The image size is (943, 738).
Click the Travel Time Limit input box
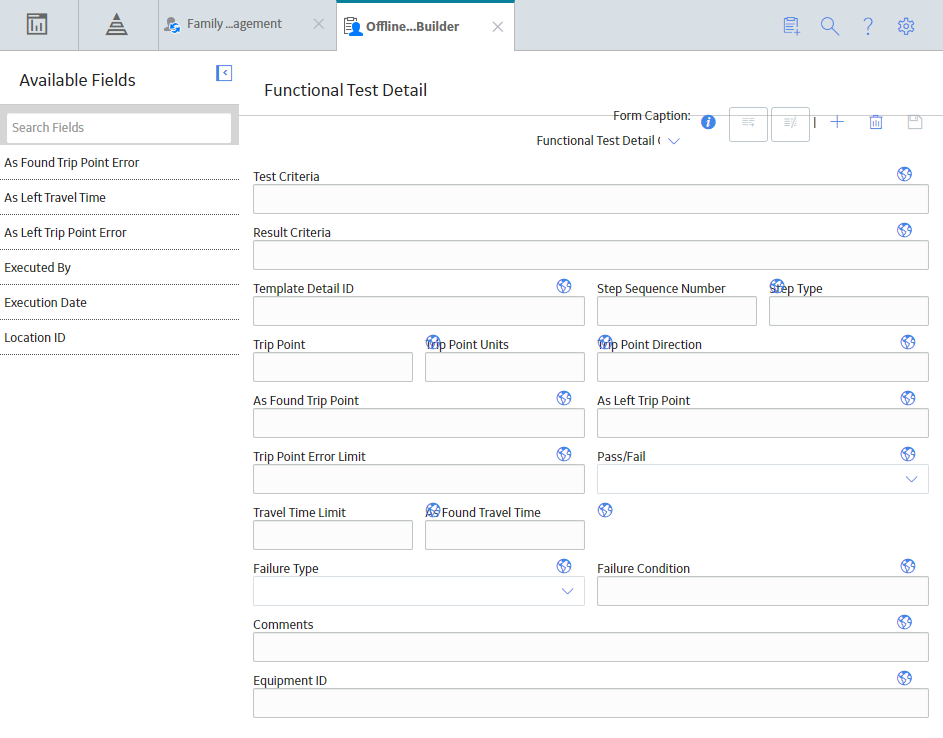[333, 535]
